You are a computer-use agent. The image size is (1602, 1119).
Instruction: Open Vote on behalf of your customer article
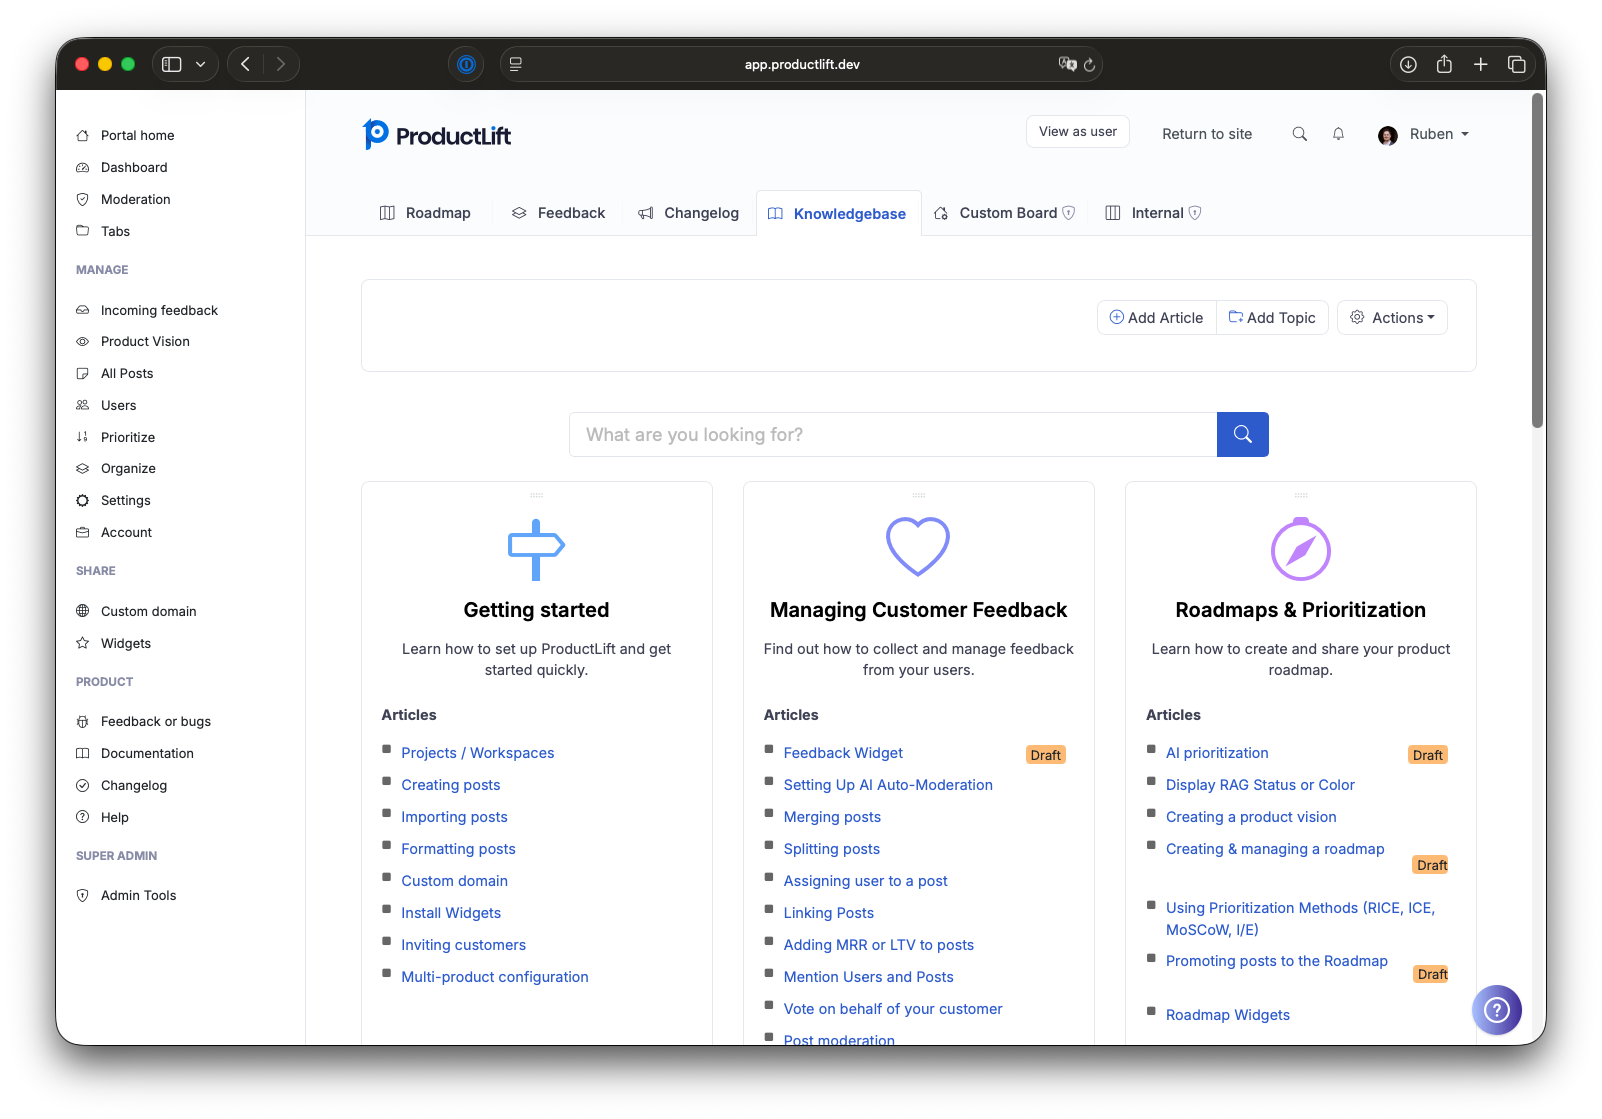(x=893, y=1009)
